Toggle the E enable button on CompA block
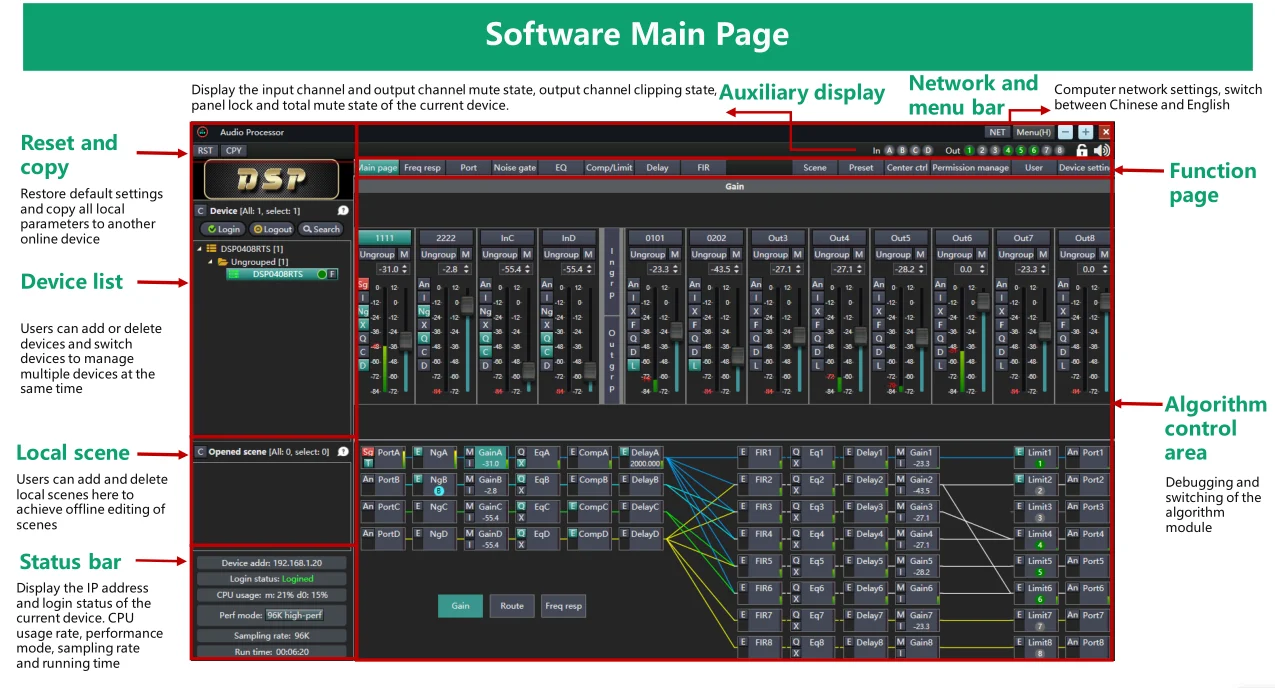This screenshot has height=688, width=1275. (x=572, y=453)
